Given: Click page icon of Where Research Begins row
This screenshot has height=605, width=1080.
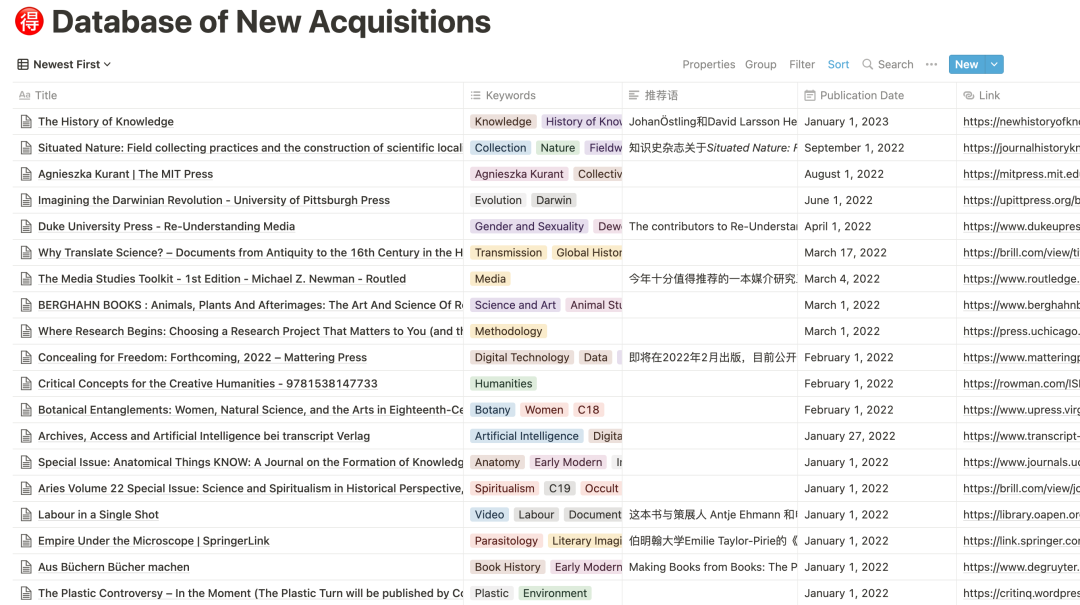Looking at the screenshot, I should coord(26,331).
